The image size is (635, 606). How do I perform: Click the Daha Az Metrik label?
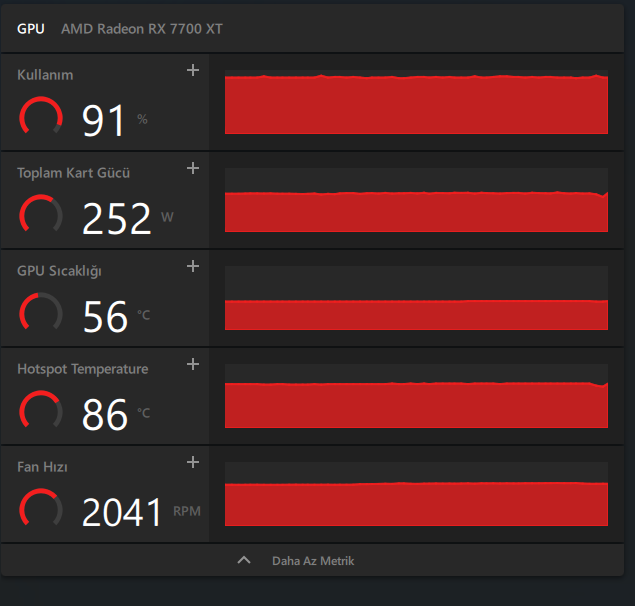pyautogui.click(x=313, y=561)
